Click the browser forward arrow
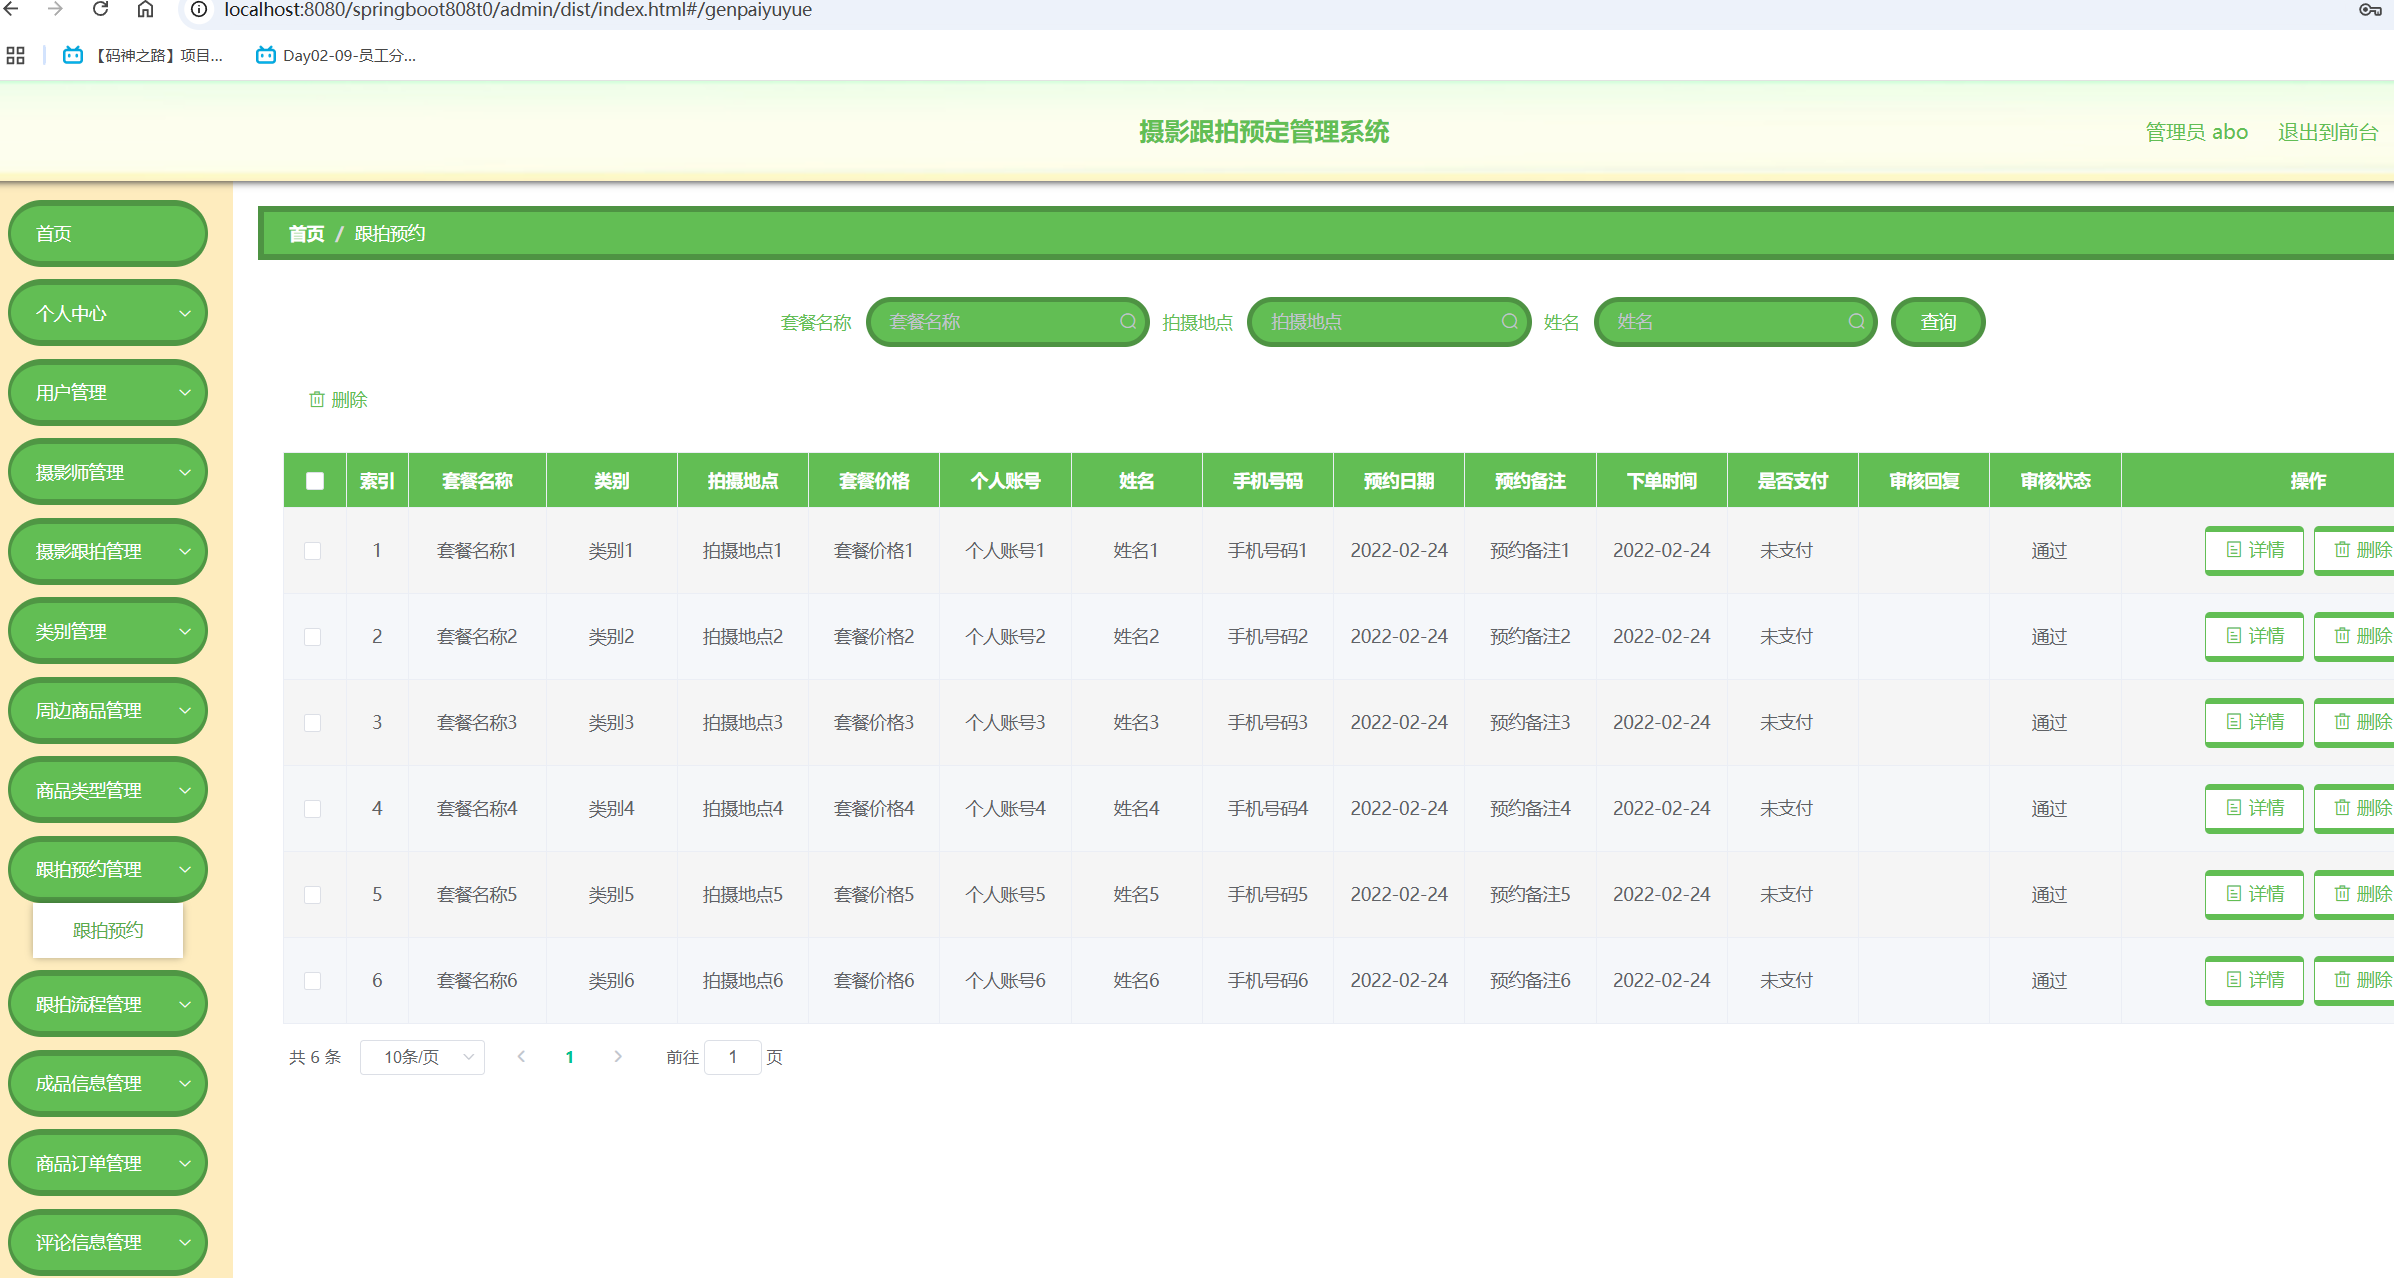 (55, 9)
